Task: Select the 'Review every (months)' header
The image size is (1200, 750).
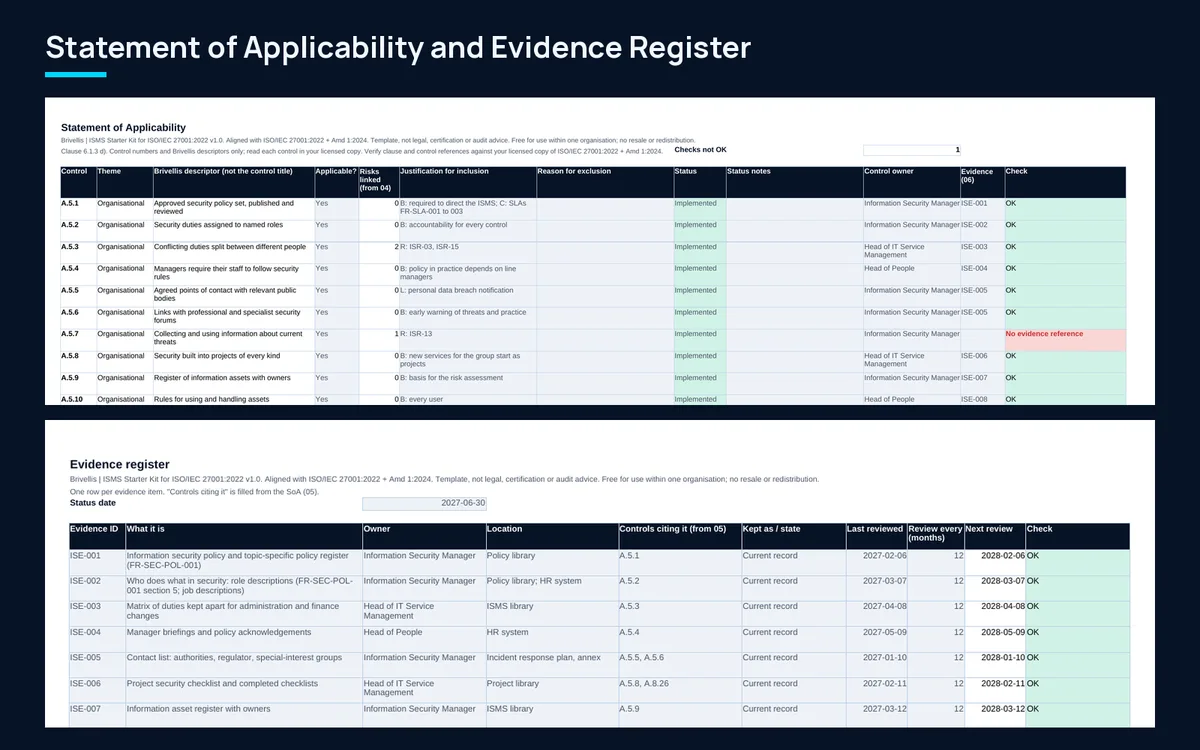Action: pos(936,536)
